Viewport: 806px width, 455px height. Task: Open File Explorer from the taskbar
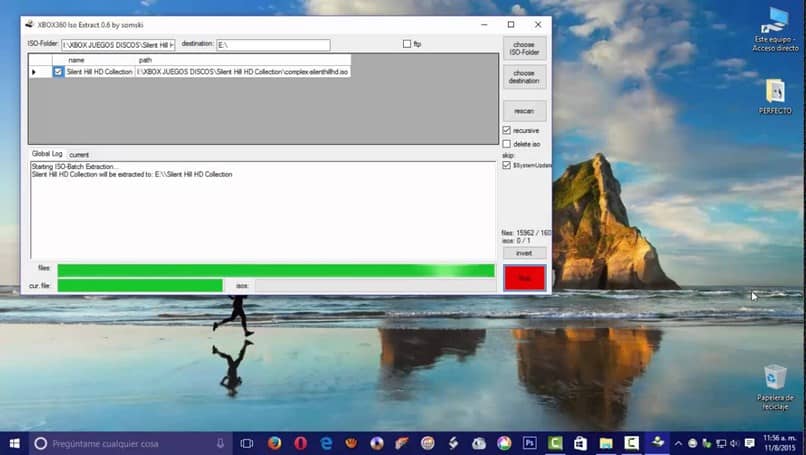click(x=606, y=443)
